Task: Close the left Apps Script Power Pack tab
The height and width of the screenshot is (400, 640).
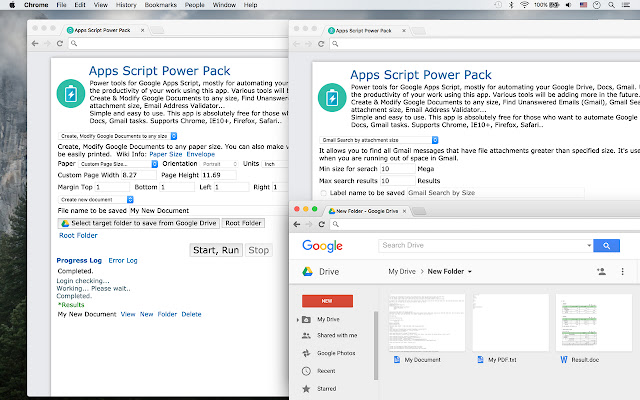Action: tap(142, 30)
